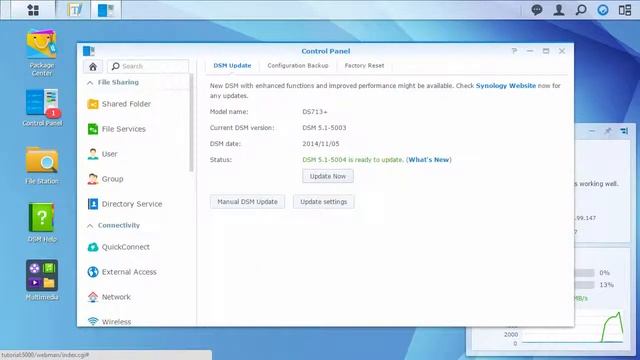This screenshot has width=640, height=360.
Task: Open the DSM Main Menu grid icon
Action: [x=33, y=10]
